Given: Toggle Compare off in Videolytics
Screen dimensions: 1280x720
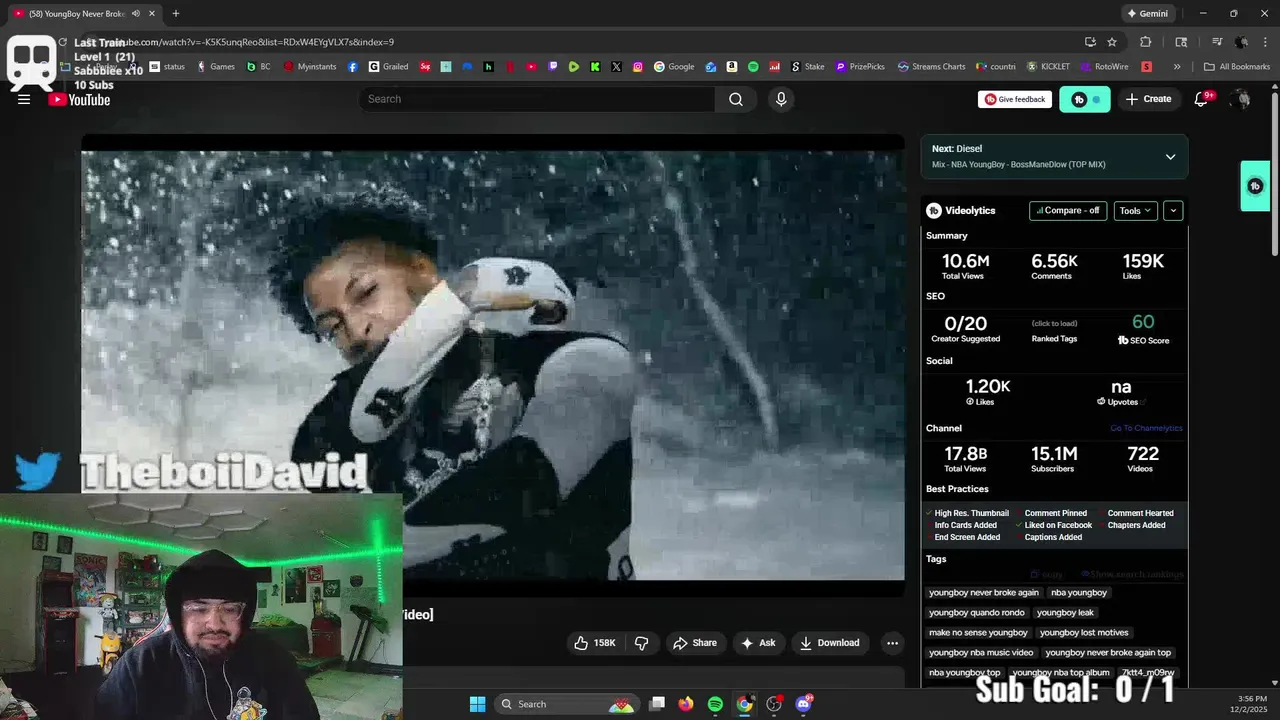Looking at the screenshot, I should (1068, 211).
